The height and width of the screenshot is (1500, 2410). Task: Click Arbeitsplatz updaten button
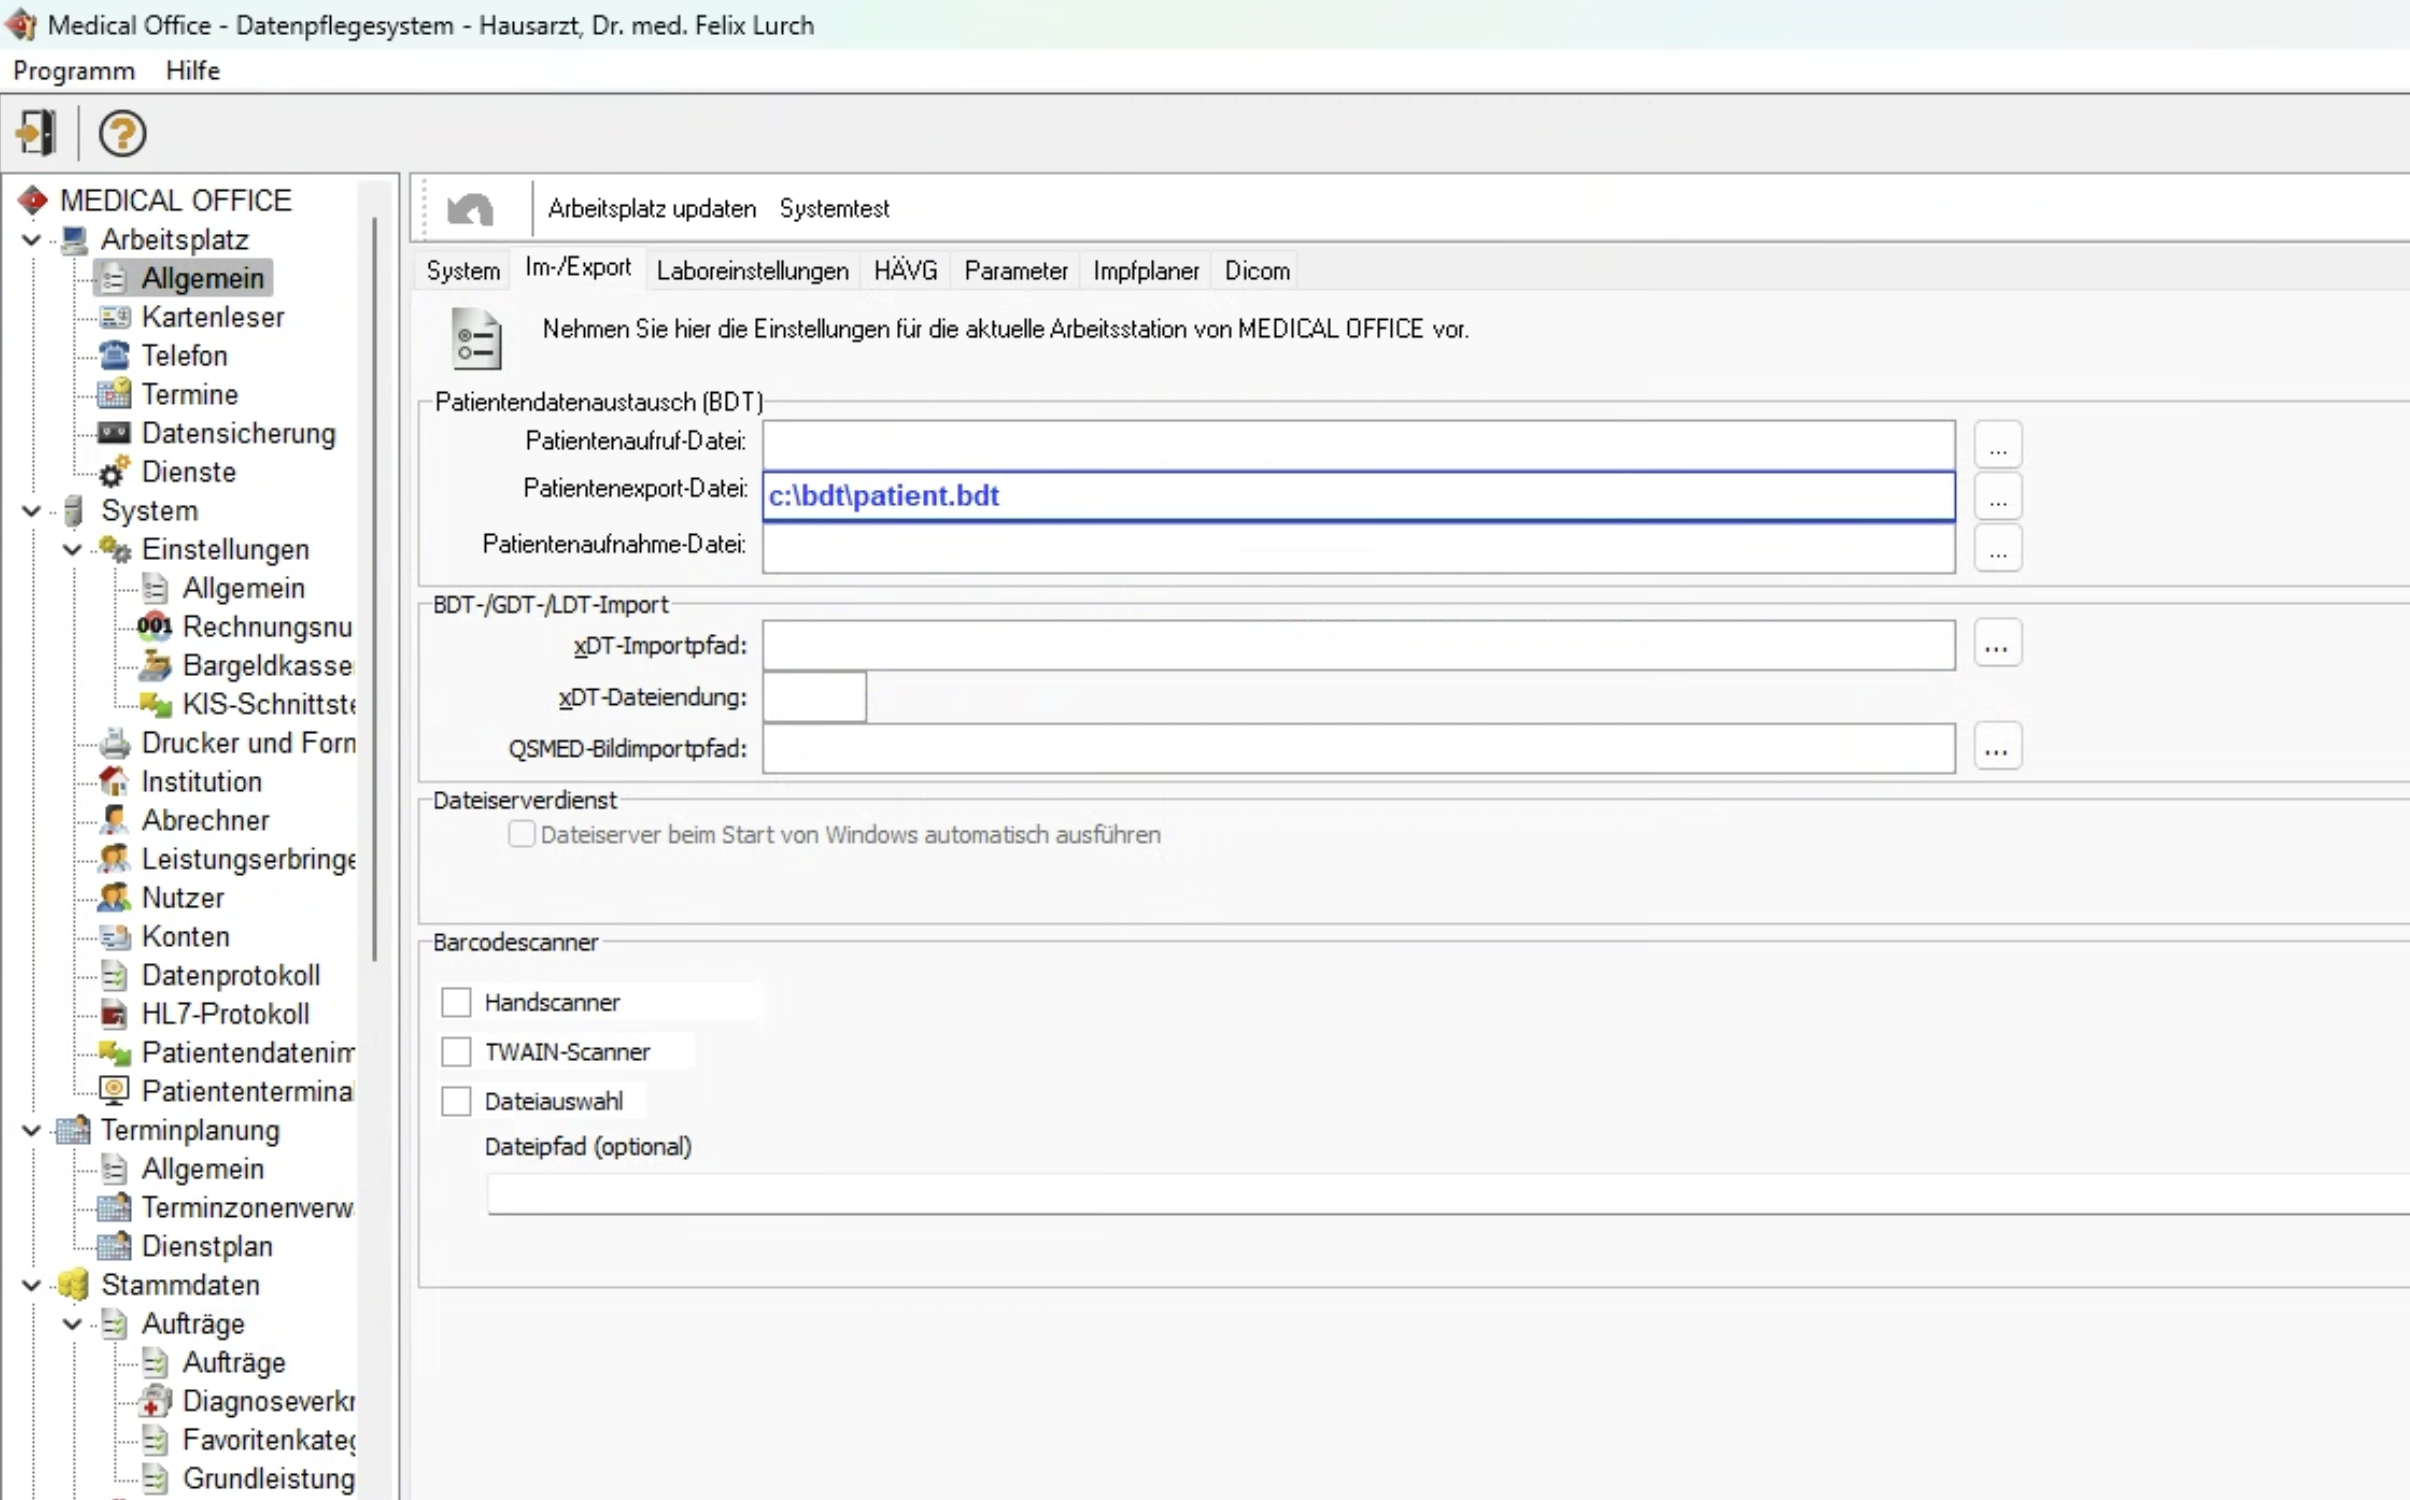pyautogui.click(x=651, y=209)
